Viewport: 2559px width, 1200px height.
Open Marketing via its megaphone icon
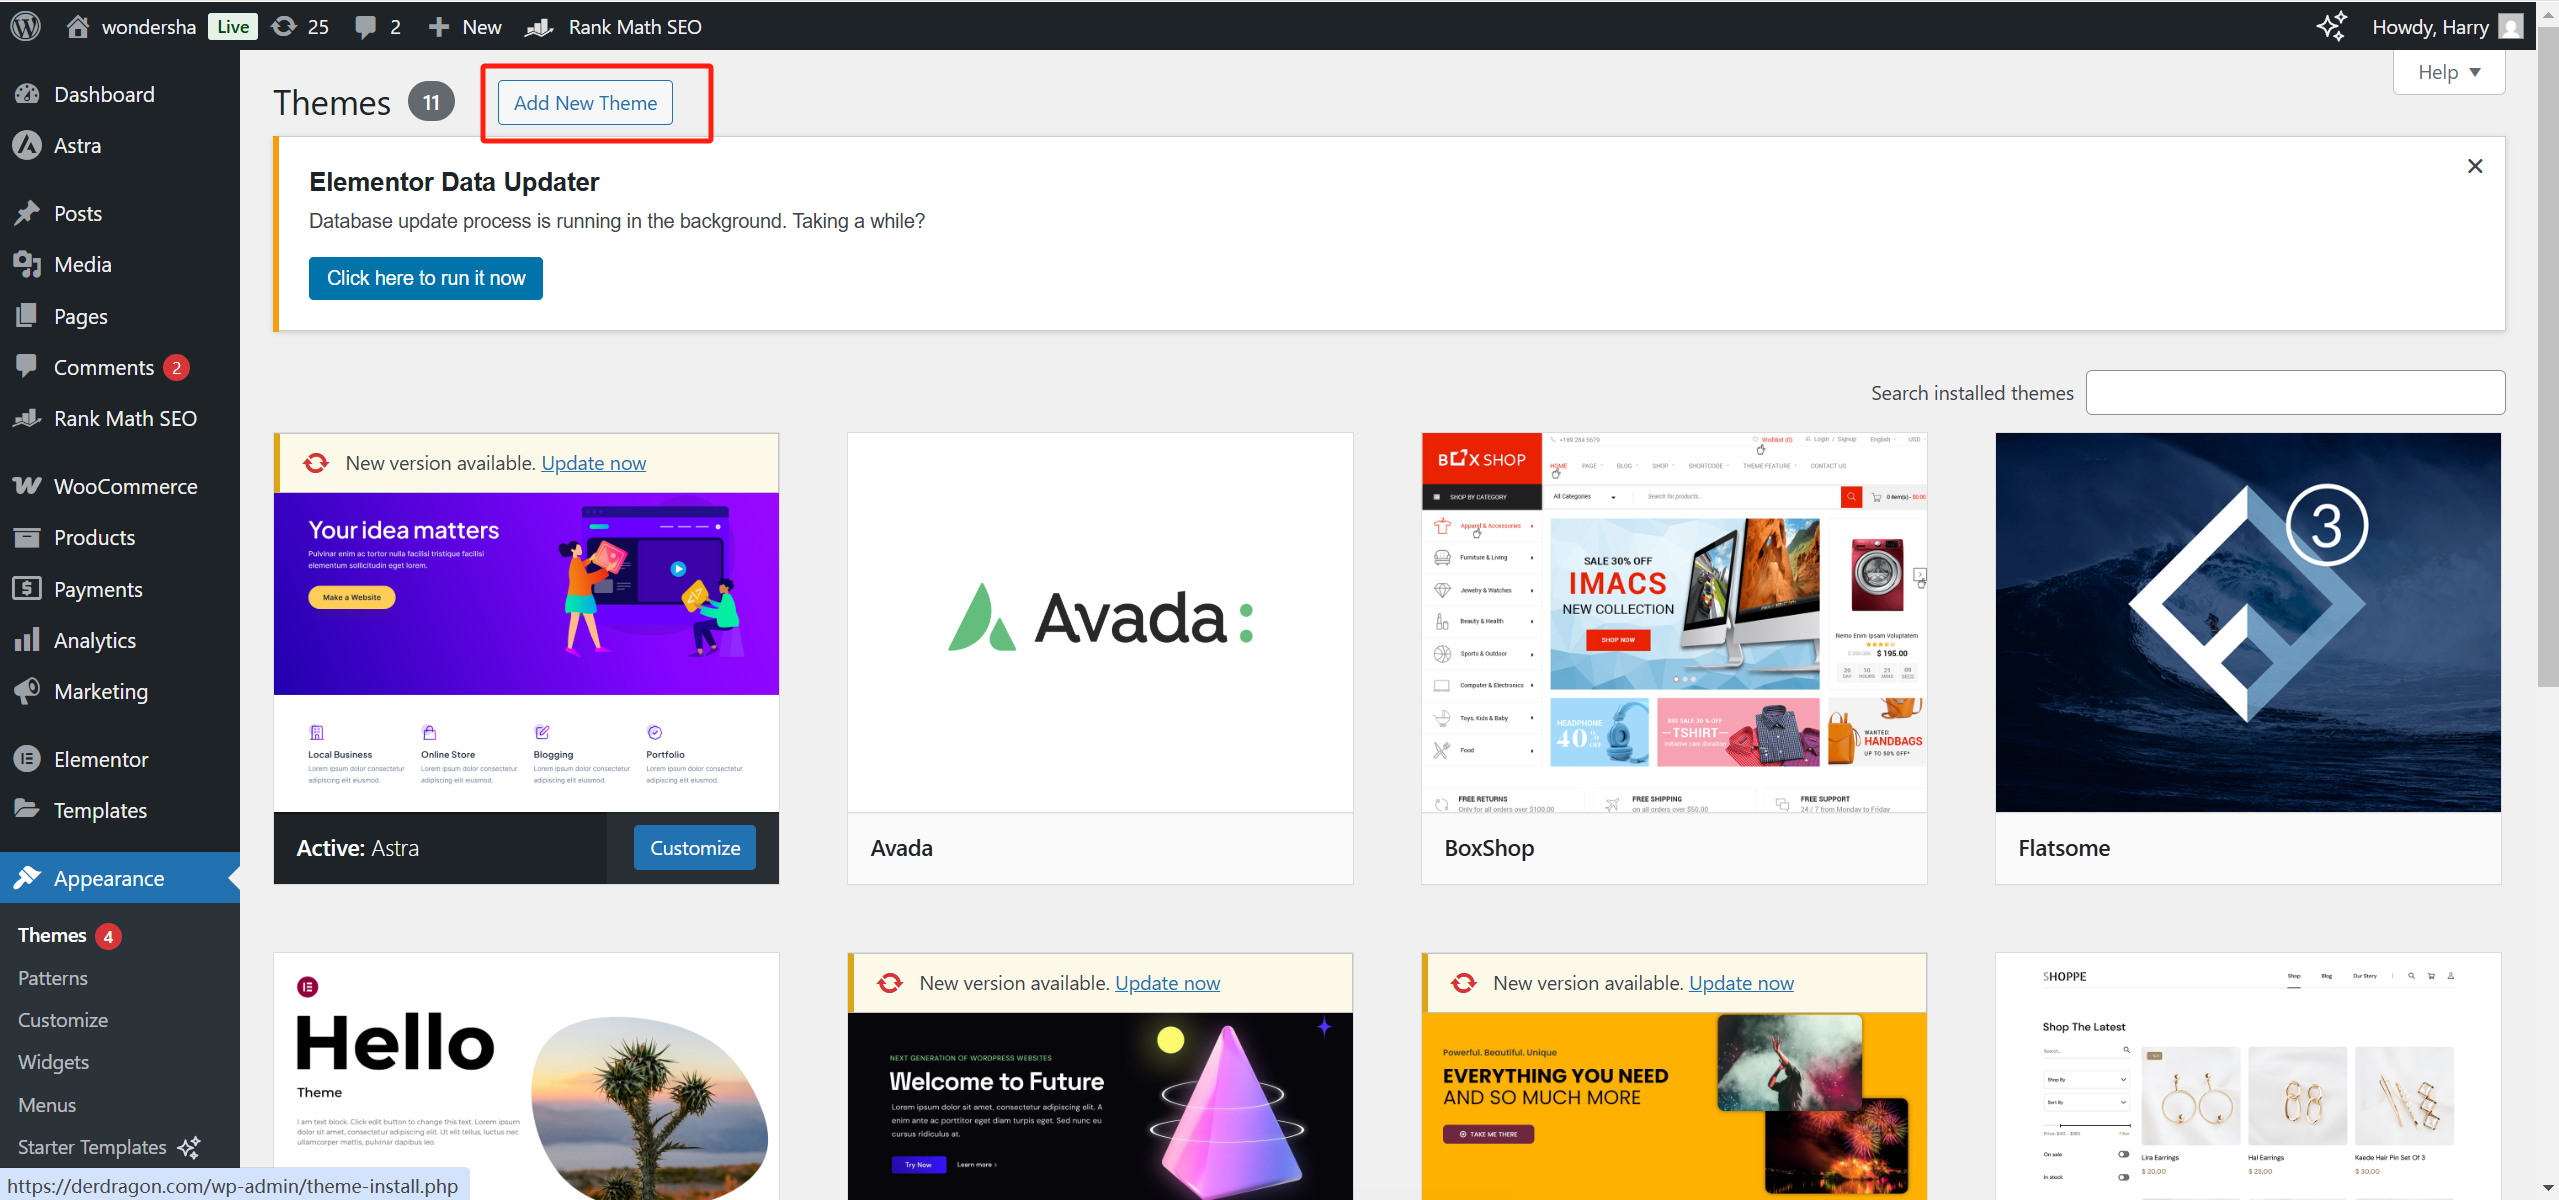click(x=27, y=690)
